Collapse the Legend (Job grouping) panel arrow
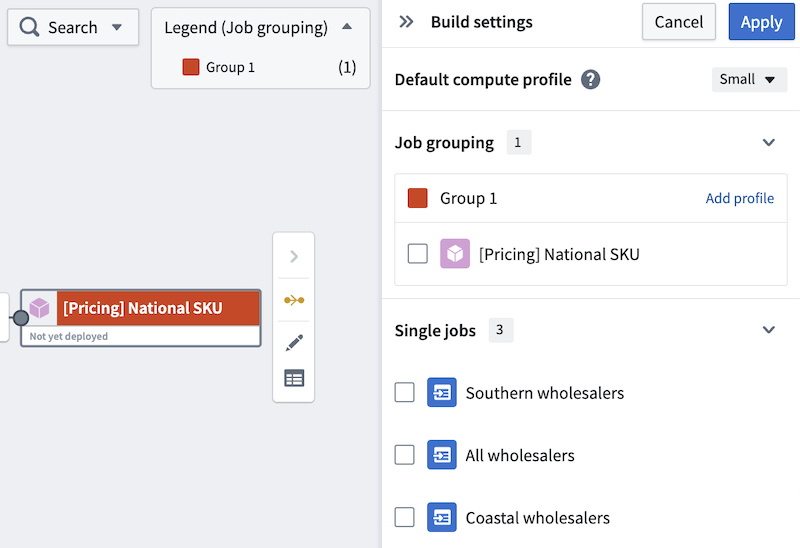The image size is (800, 548). point(347,27)
